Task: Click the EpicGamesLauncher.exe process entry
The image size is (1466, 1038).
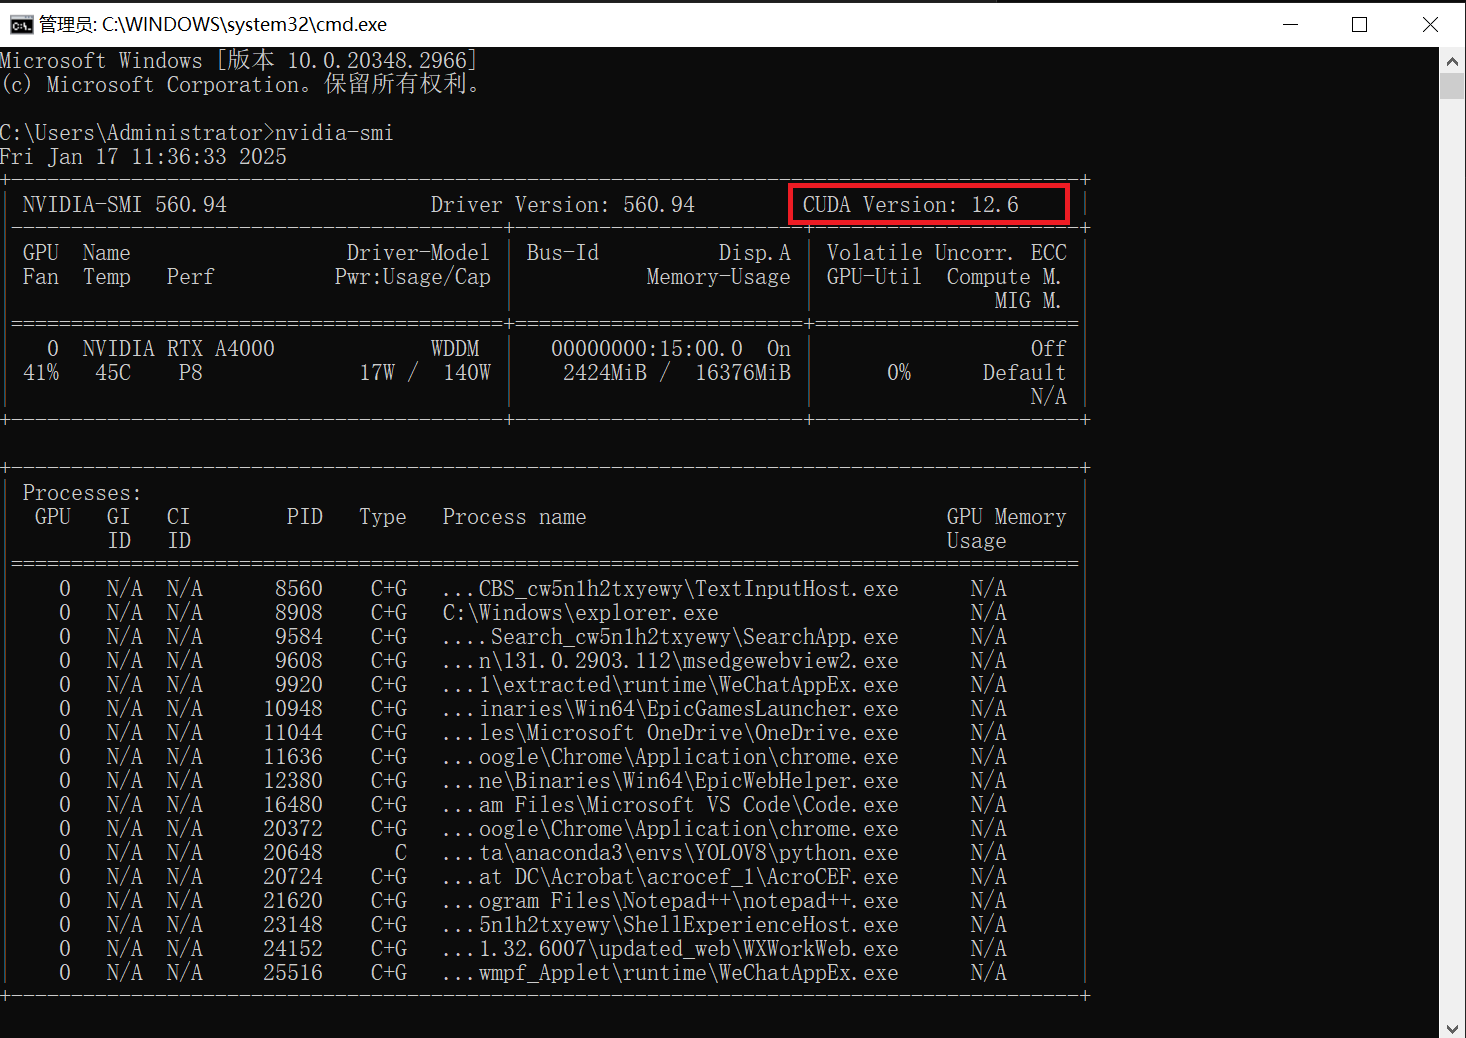Action: click(688, 709)
